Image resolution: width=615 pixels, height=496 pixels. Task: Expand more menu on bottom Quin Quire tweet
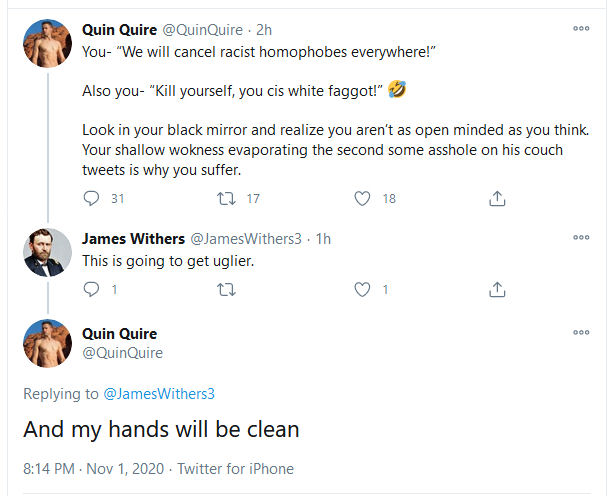pyautogui.click(x=581, y=332)
